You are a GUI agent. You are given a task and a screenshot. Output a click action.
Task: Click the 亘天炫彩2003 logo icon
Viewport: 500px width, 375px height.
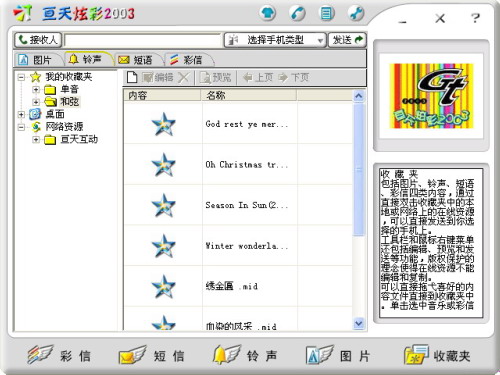(22, 14)
